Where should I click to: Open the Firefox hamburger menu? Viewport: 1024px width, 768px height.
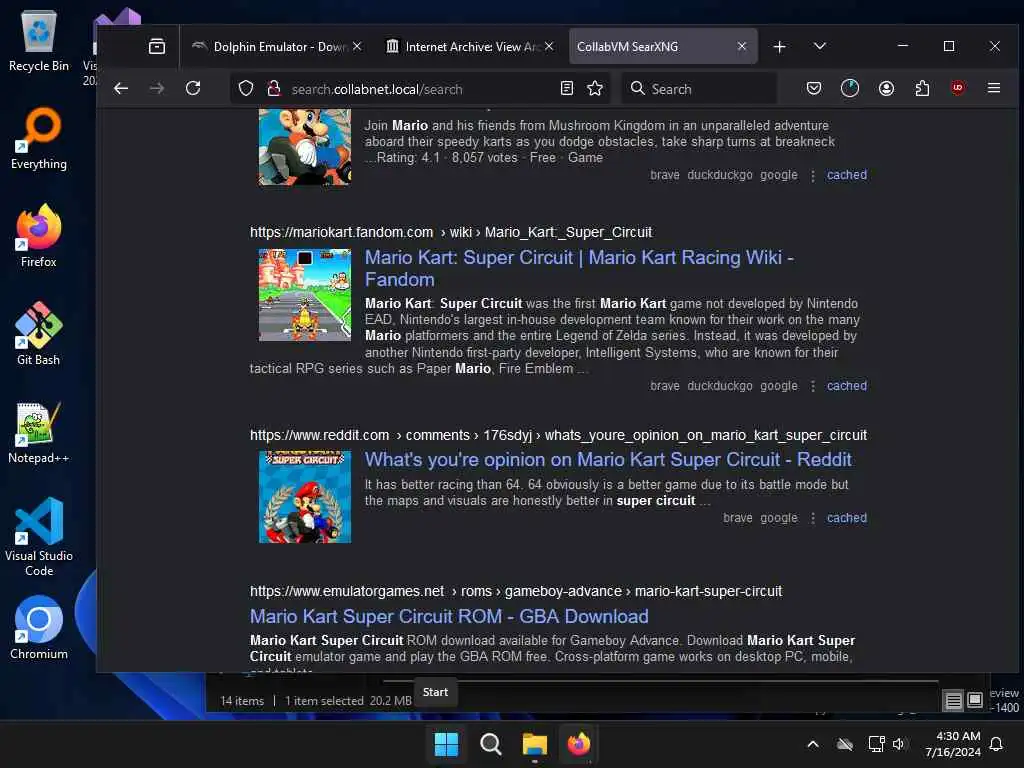(x=994, y=88)
